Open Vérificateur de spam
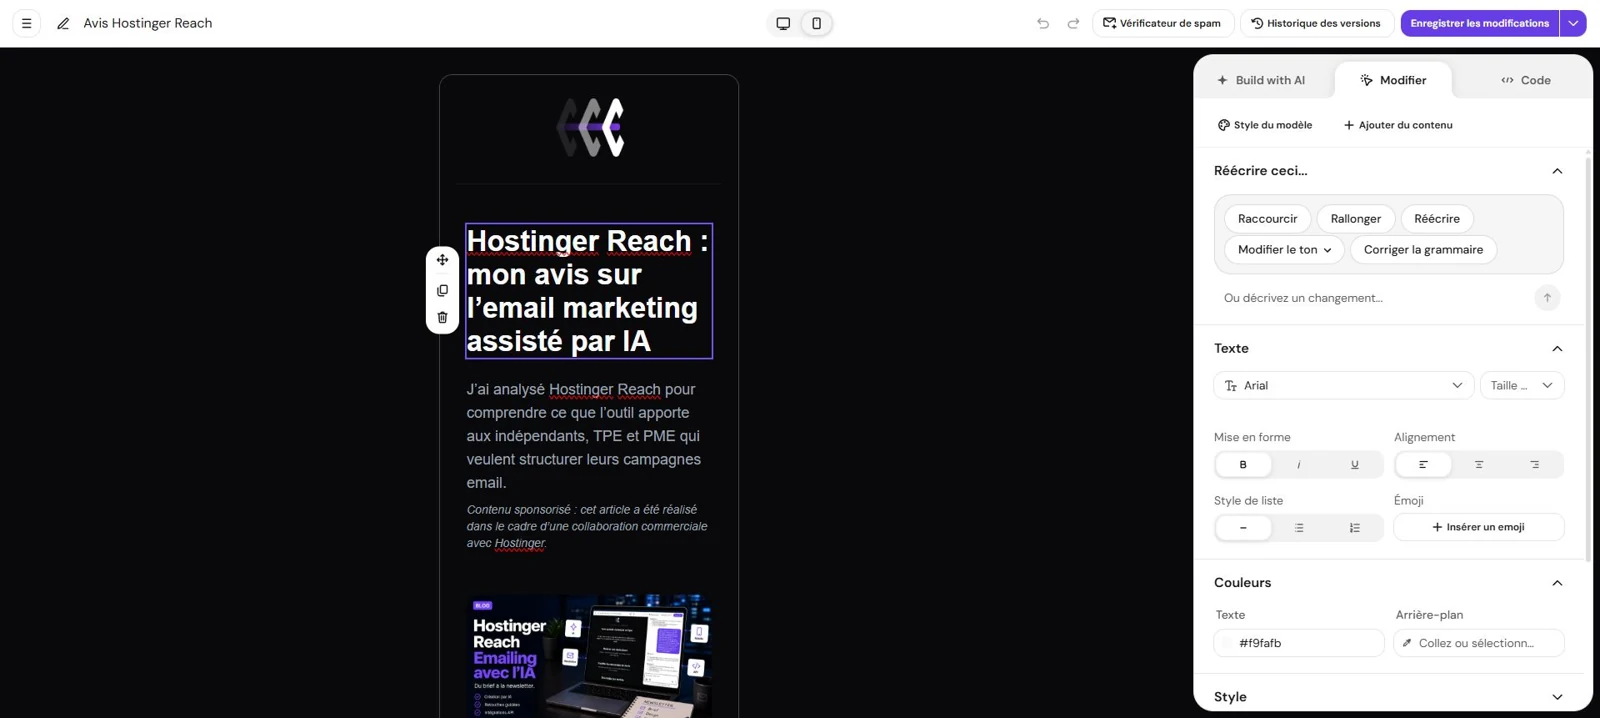The image size is (1600, 718). click(1161, 23)
